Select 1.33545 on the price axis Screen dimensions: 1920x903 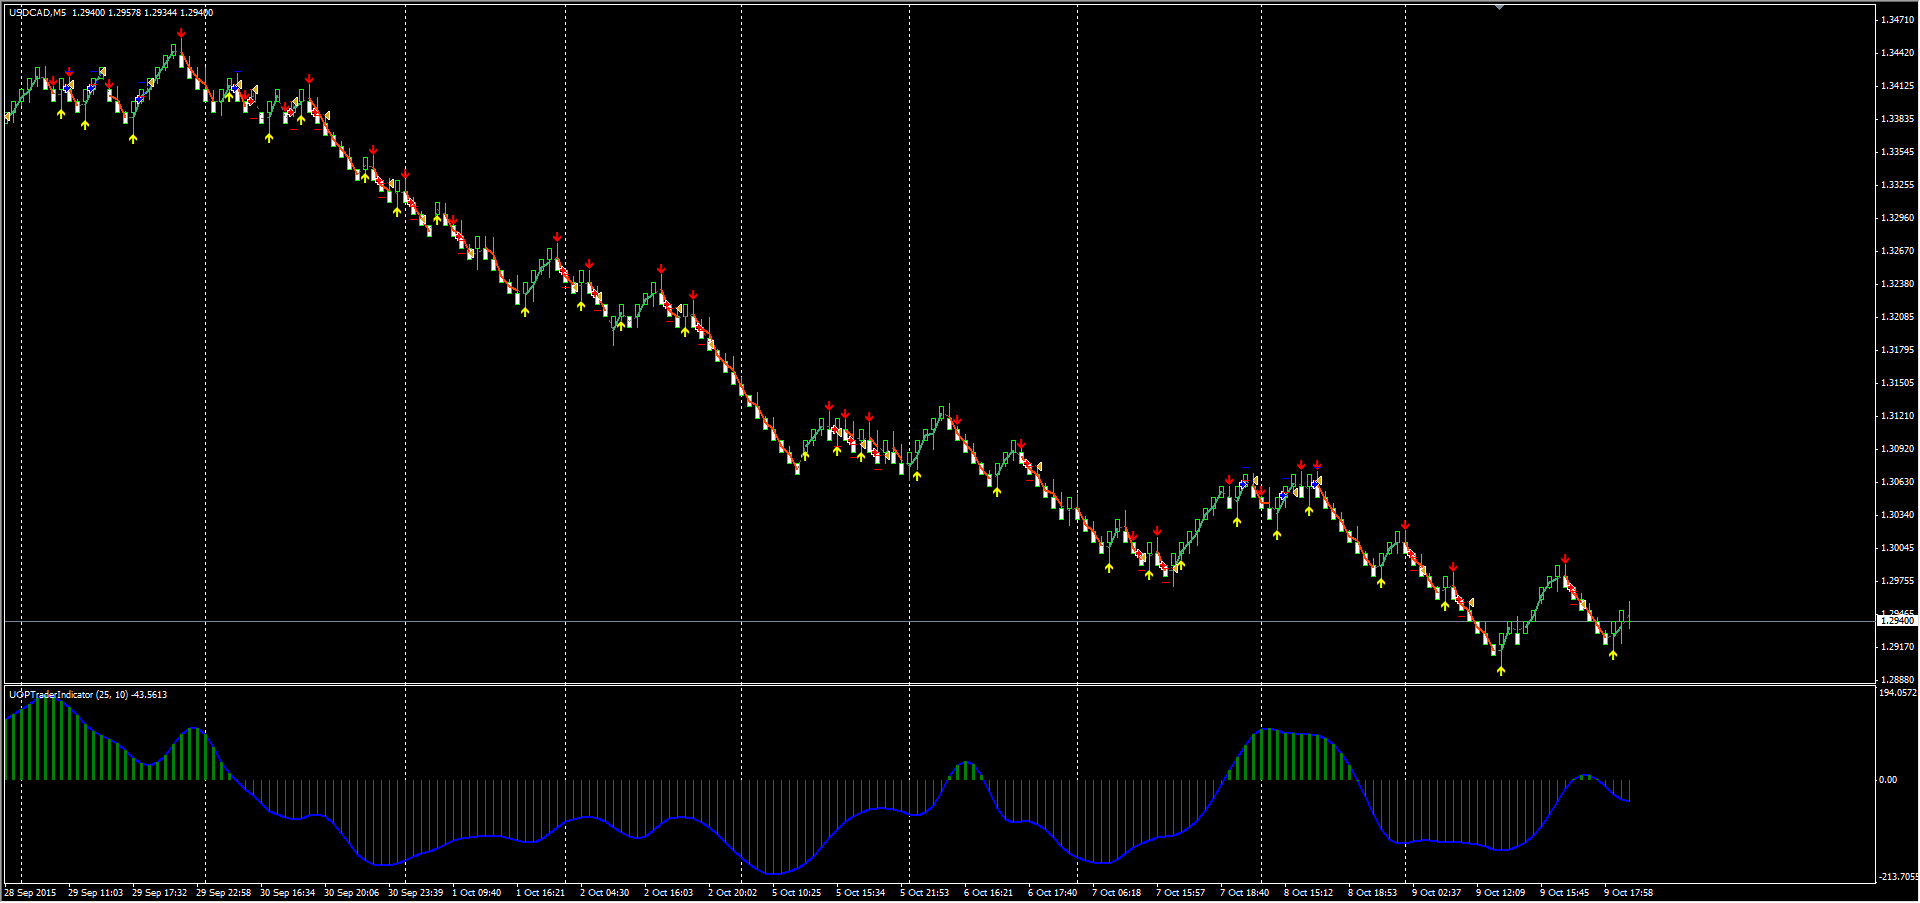(1897, 152)
